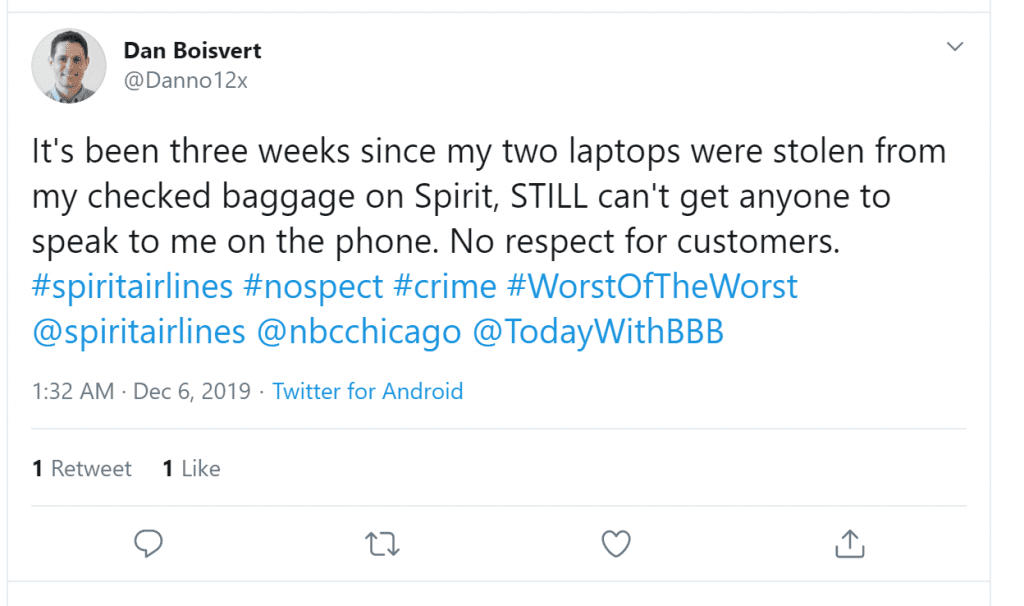Open the @TodayWithBBB mention
Image resolution: width=1024 pixels, height=606 pixels.
(598, 332)
